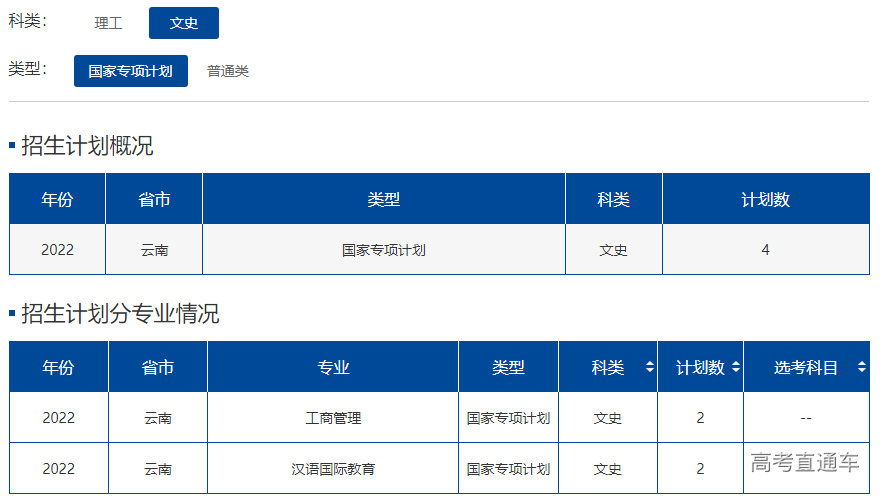The image size is (888, 502).
Task: Click sort arrows on 计划数 column
Action: point(736,367)
